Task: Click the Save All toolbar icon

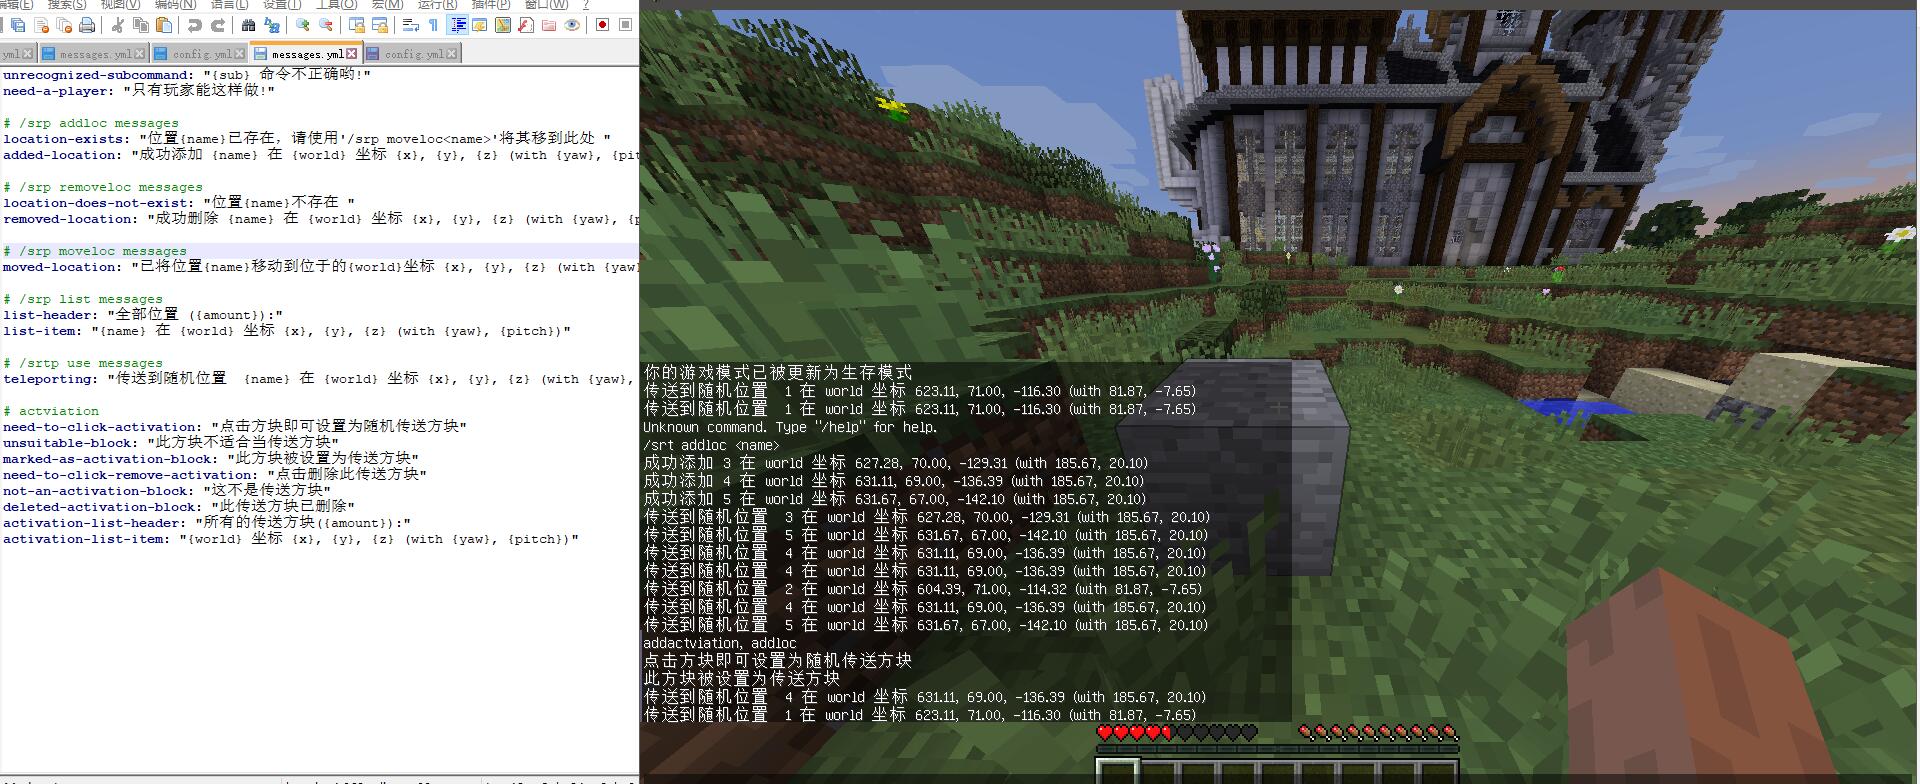Action: pyautogui.click(x=18, y=25)
